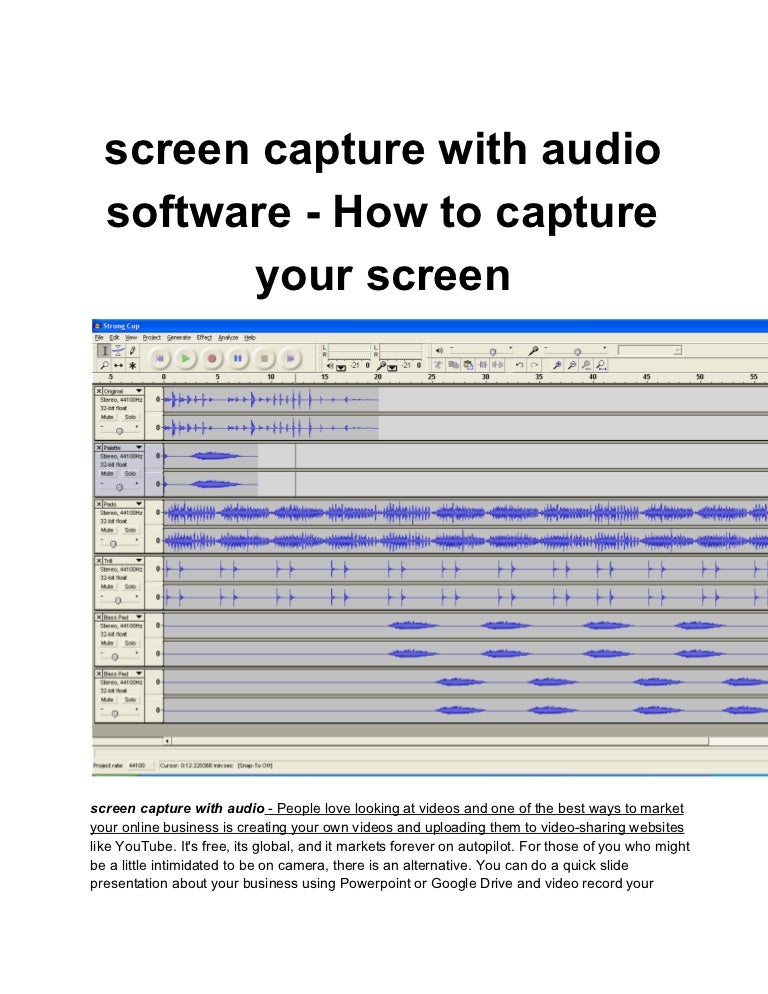The width and height of the screenshot is (768, 994).
Task: Click Skip to End transport button
Action: pos(290,358)
